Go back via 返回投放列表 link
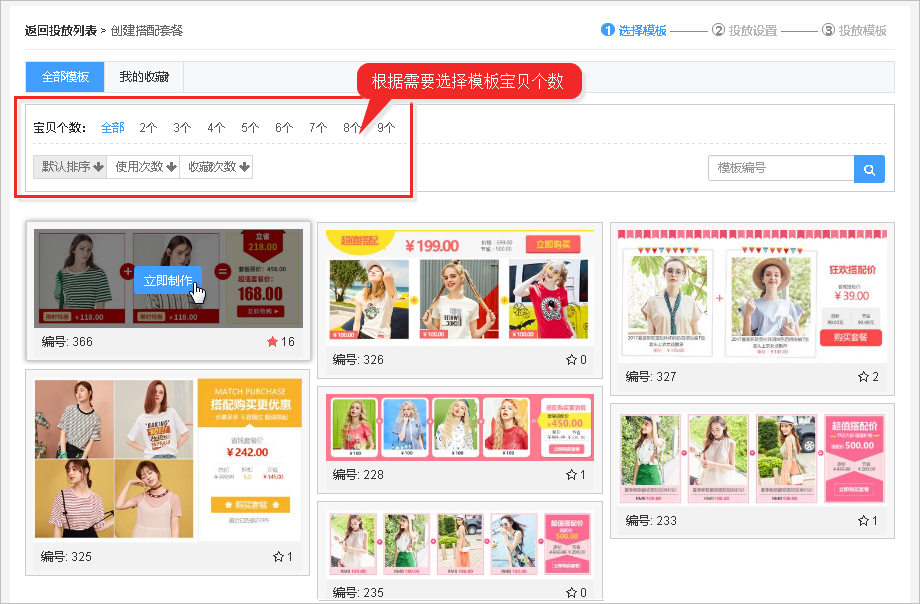Viewport: 920px width, 604px height. coord(60,31)
